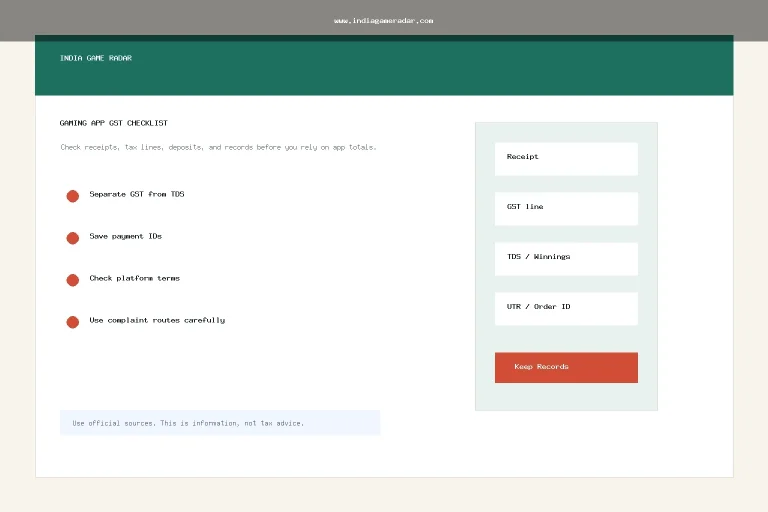Image resolution: width=768 pixels, height=512 pixels.
Task: Click the Save payment IDs text
Action: (125, 236)
